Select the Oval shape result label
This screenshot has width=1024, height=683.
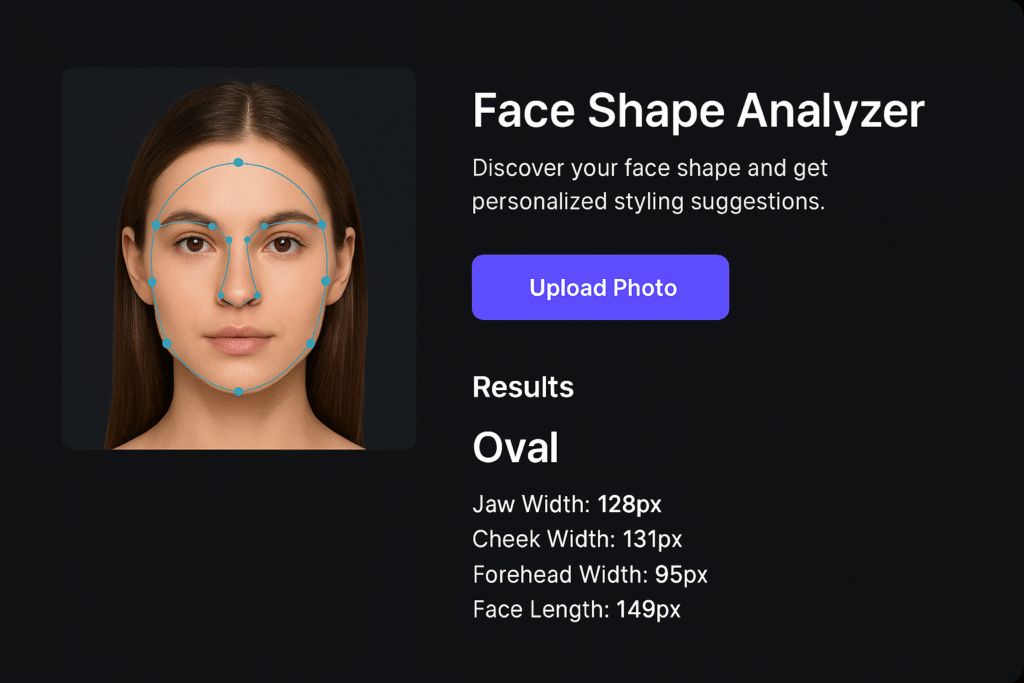pyautogui.click(x=515, y=447)
